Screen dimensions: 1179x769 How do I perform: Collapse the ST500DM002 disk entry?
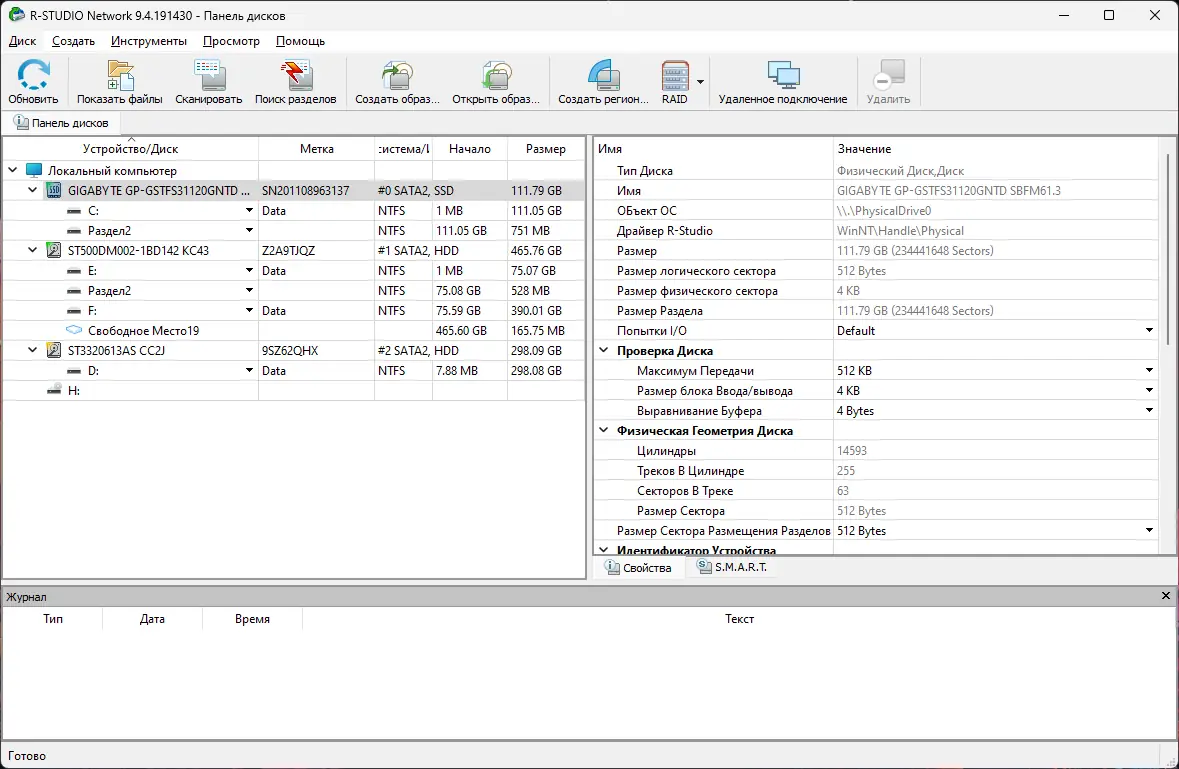(31, 250)
